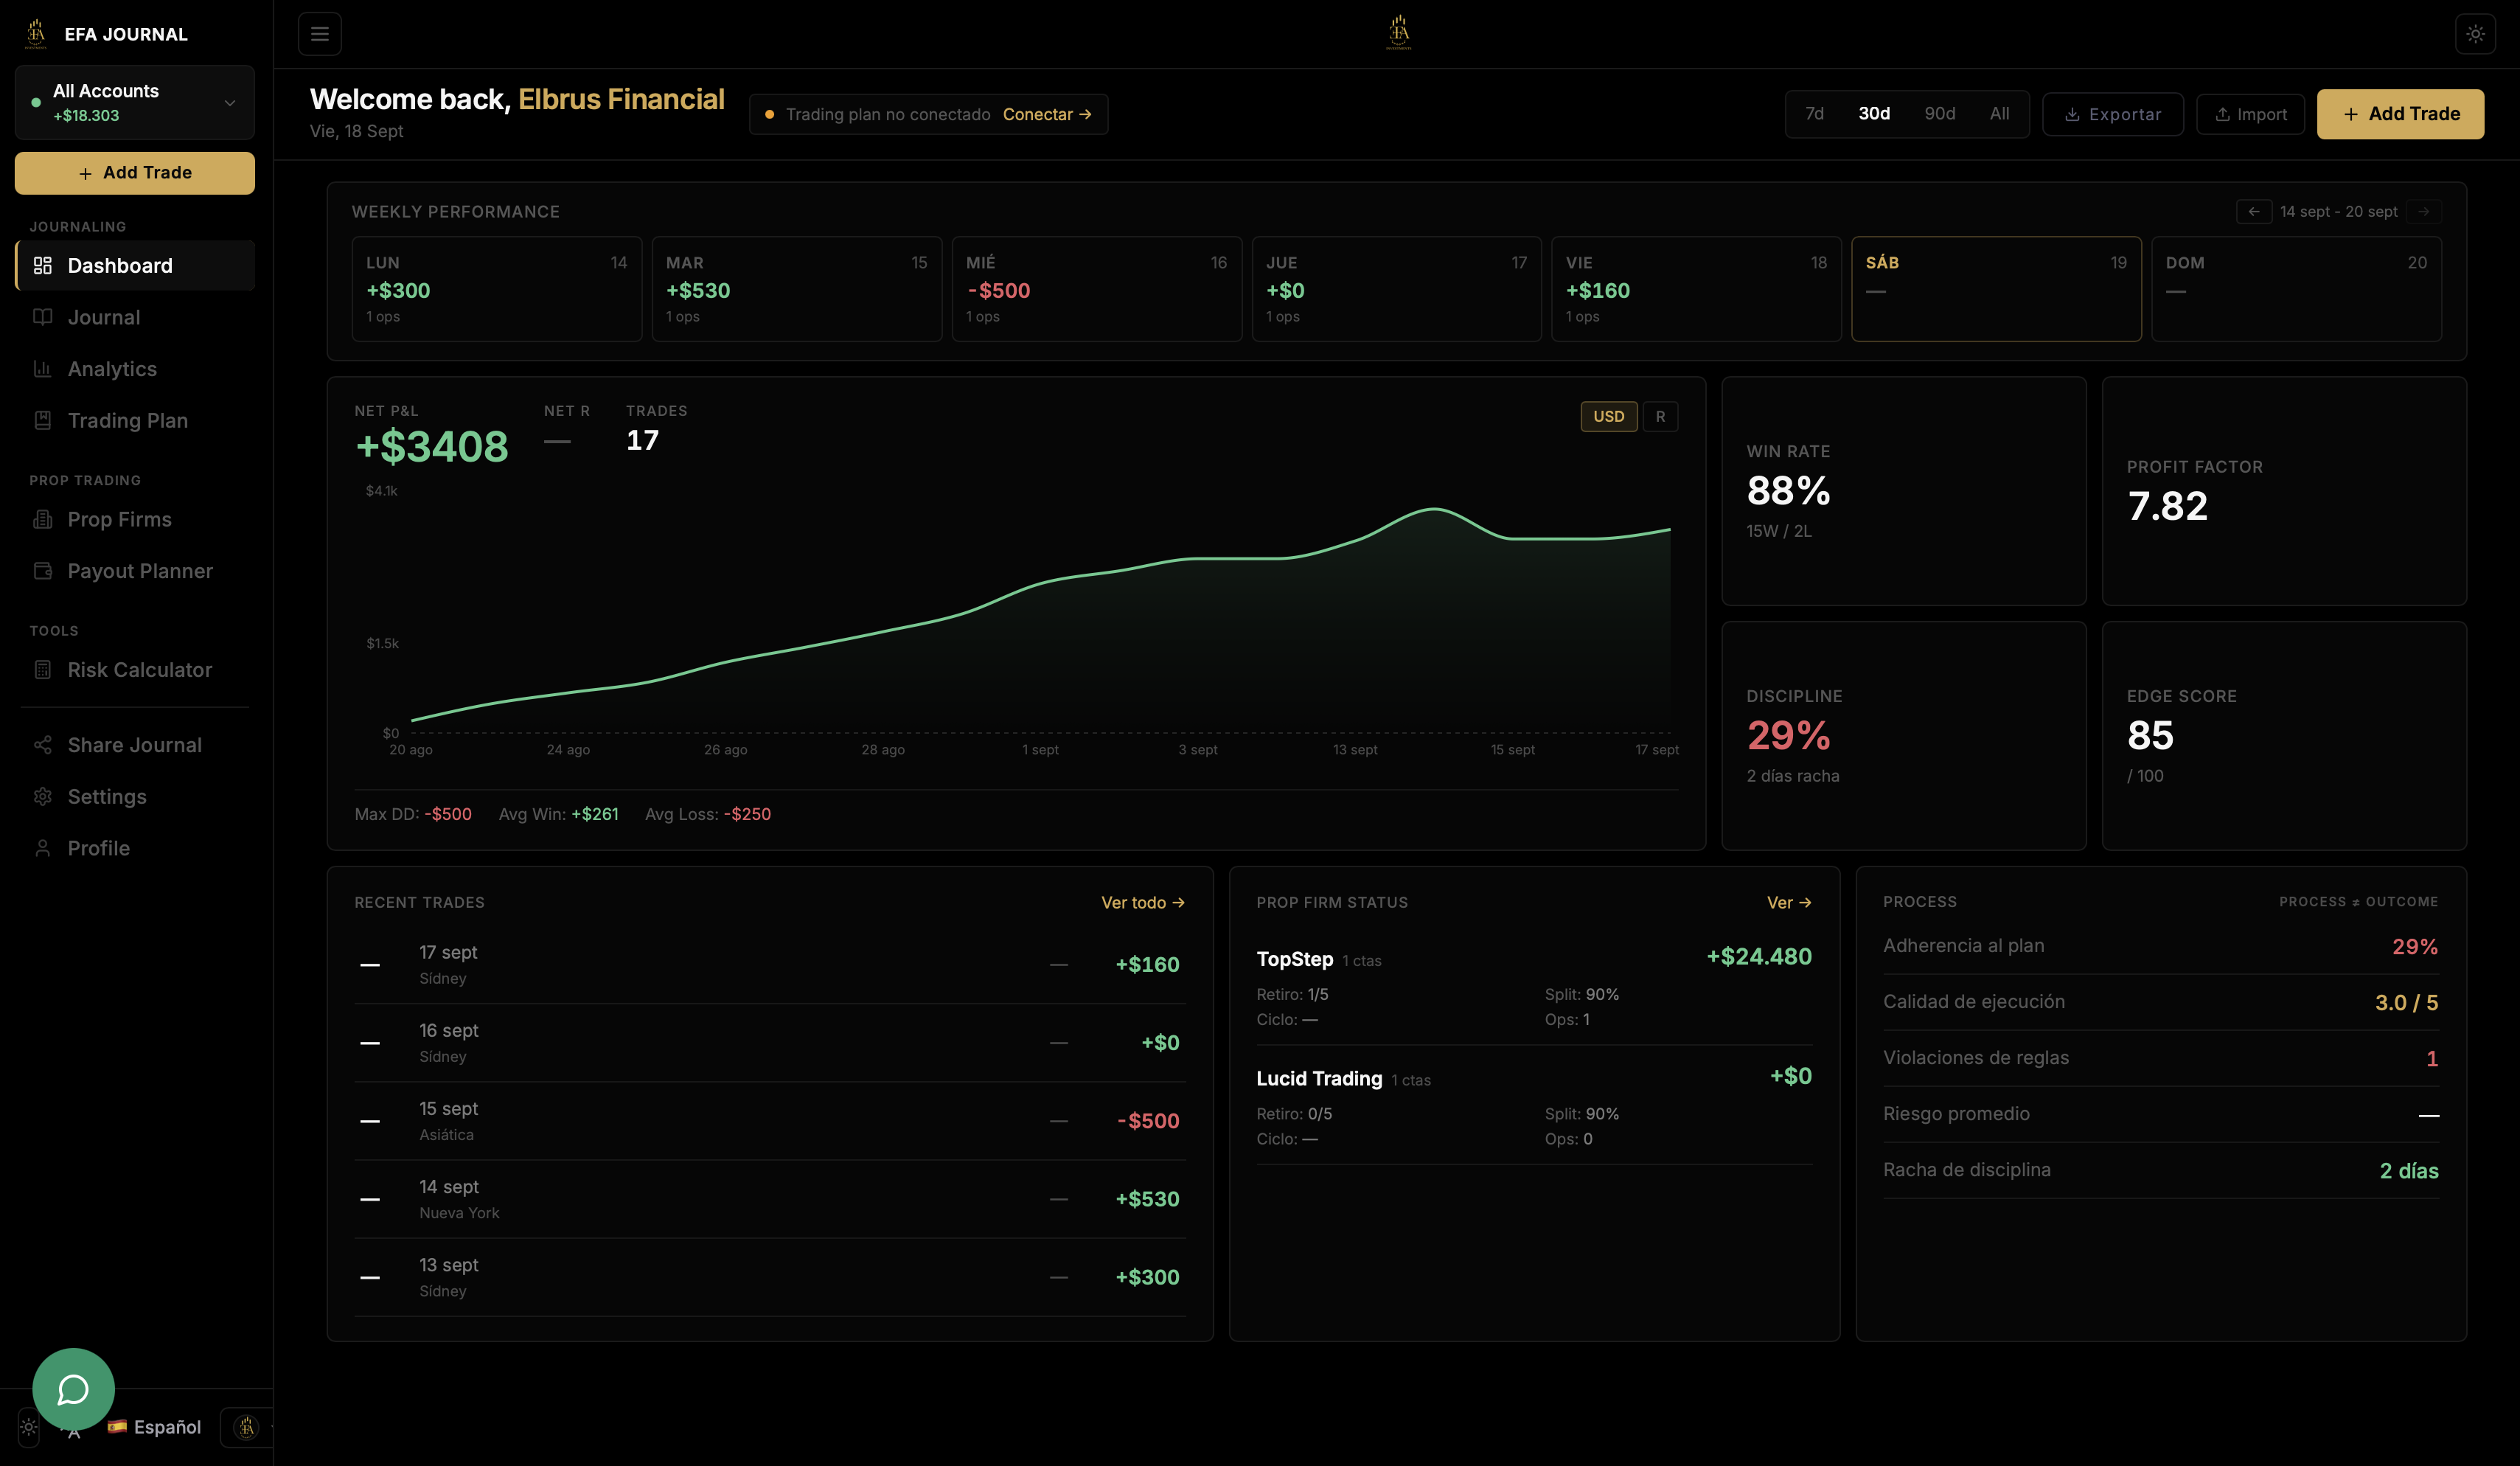Open Analytics page from sidebar
Screen dimensions: 2520x1466
135,369
